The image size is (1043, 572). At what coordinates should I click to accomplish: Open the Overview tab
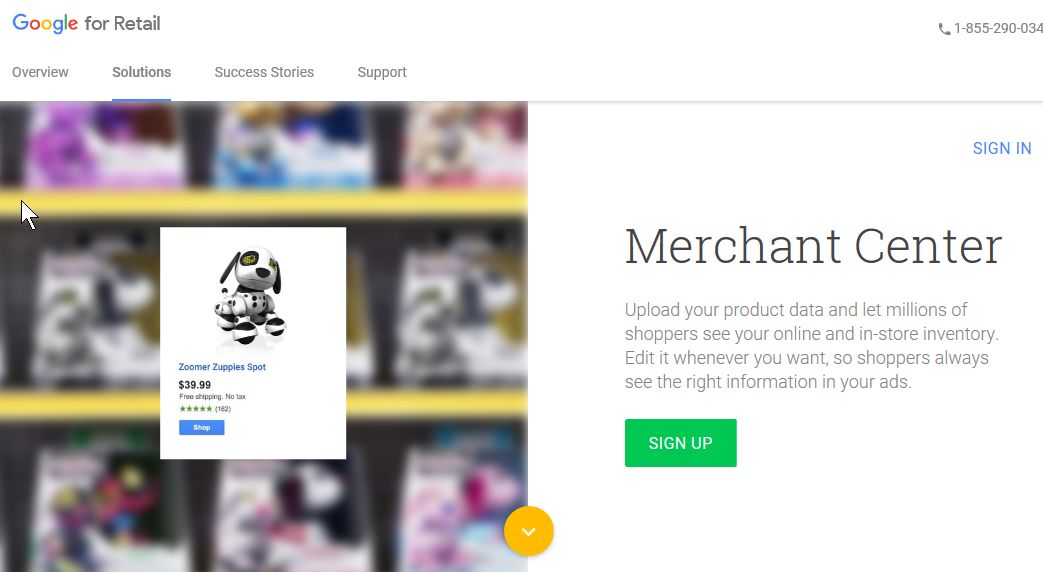(40, 72)
